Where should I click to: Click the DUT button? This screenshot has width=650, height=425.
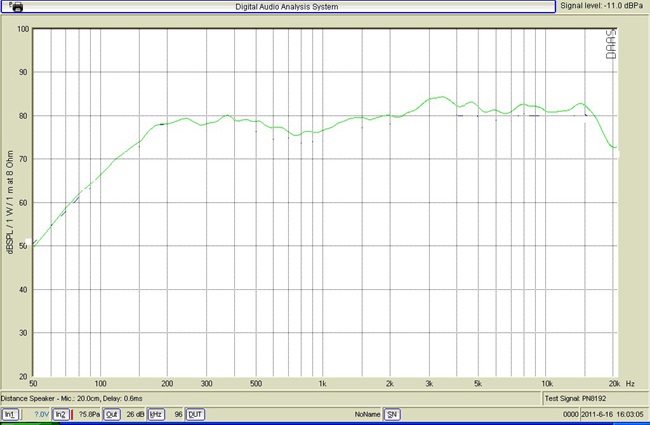195,414
